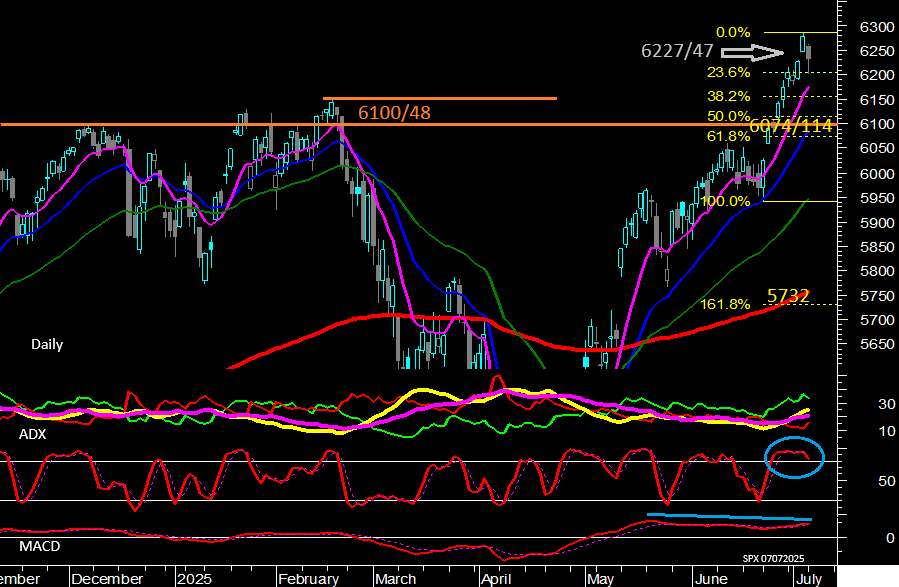Select the 5850 price axis value
The width and height of the screenshot is (899, 587).
pyautogui.click(x=877, y=247)
